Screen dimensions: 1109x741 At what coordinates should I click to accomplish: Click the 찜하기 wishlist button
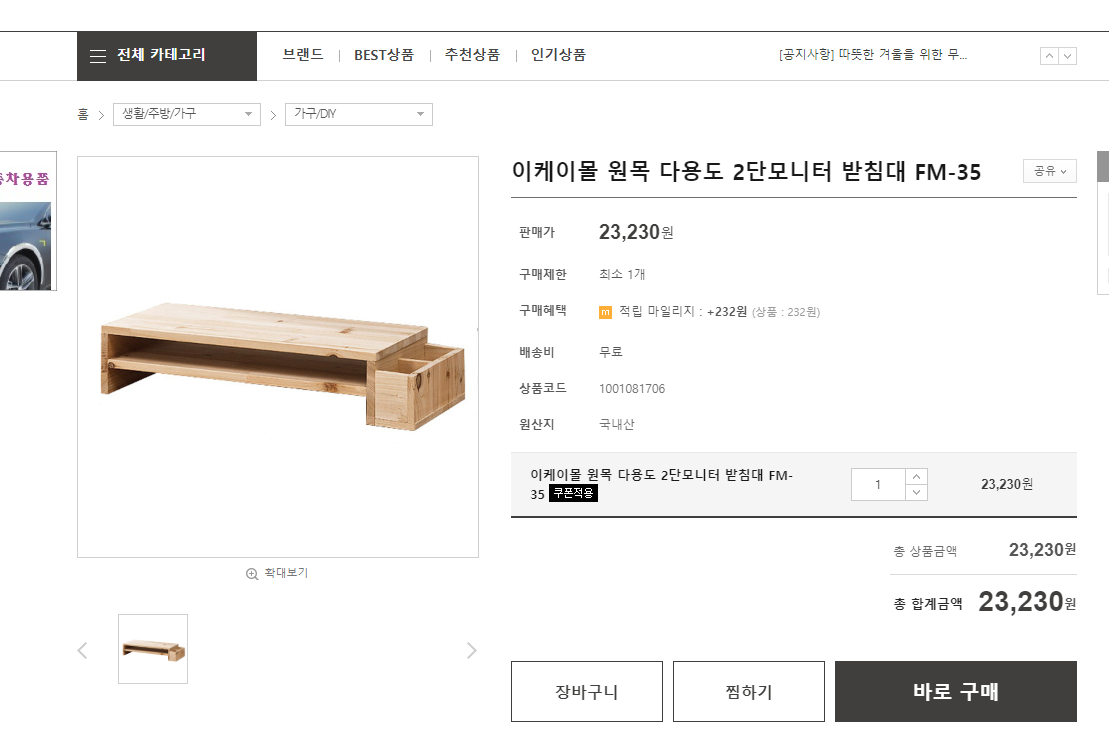(x=749, y=691)
